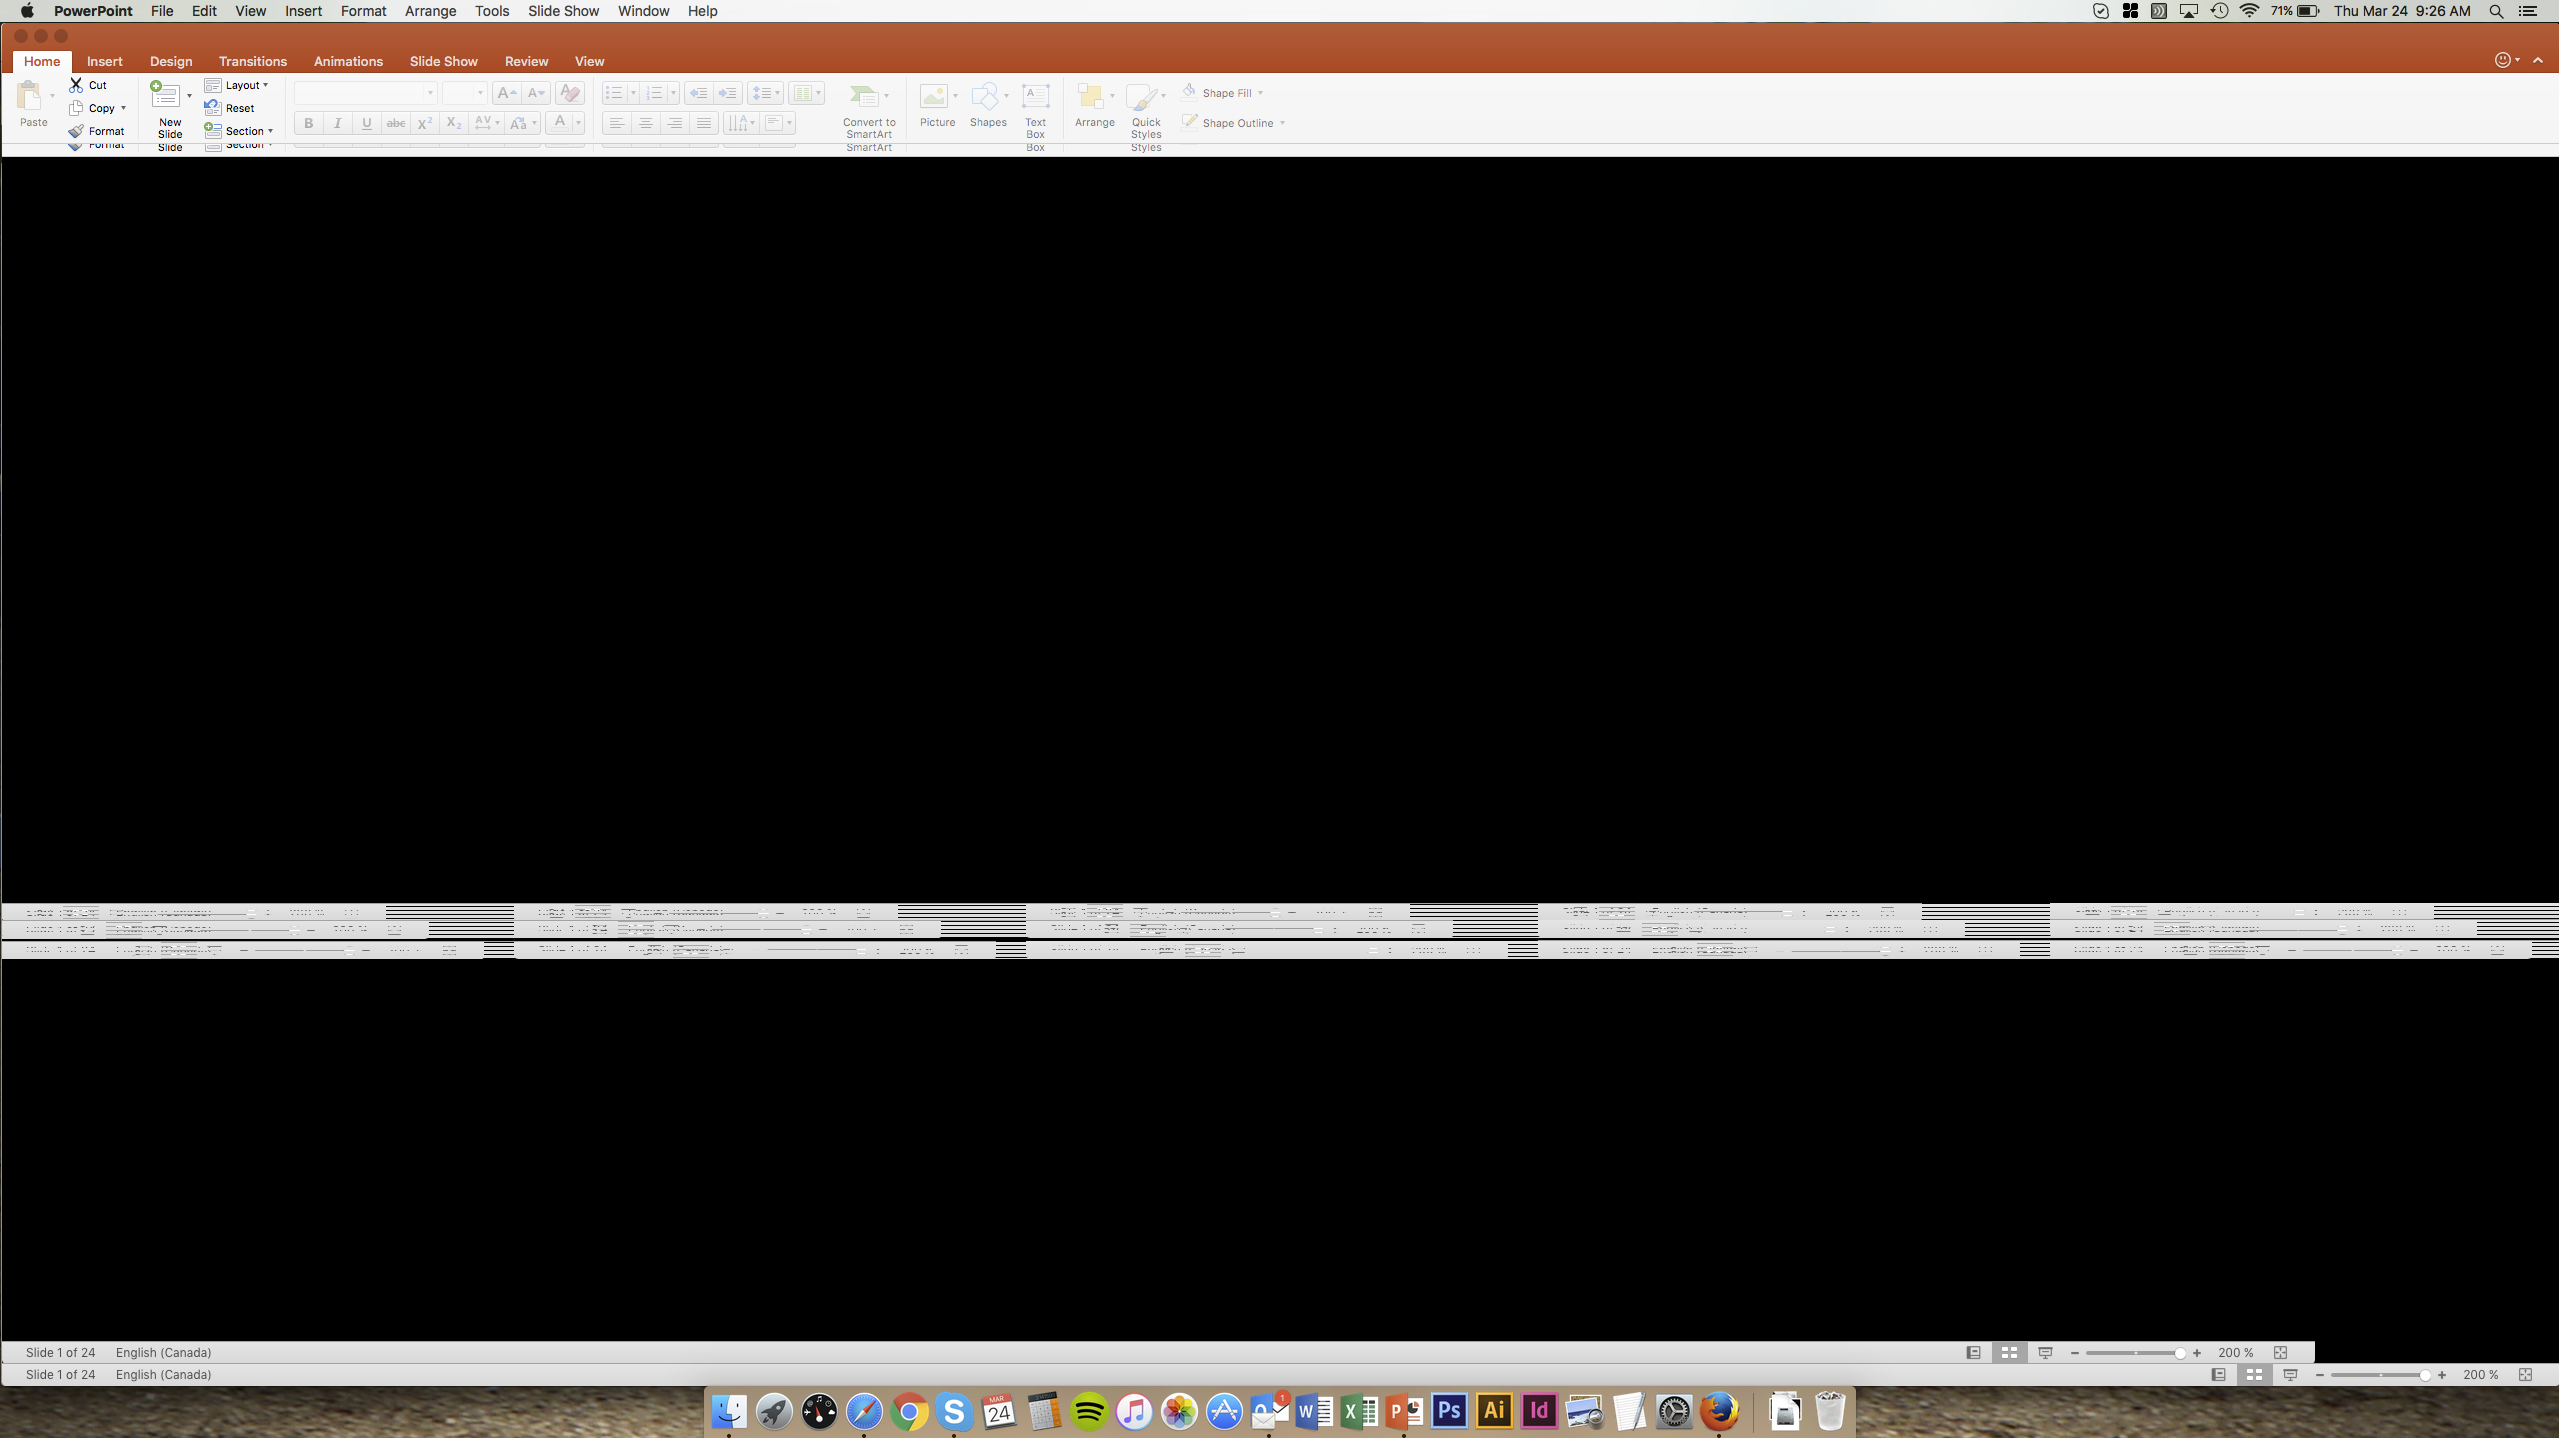The image size is (2559, 1438).
Task: Click the Convert to SmartArt icon
Action: point(864,96)
